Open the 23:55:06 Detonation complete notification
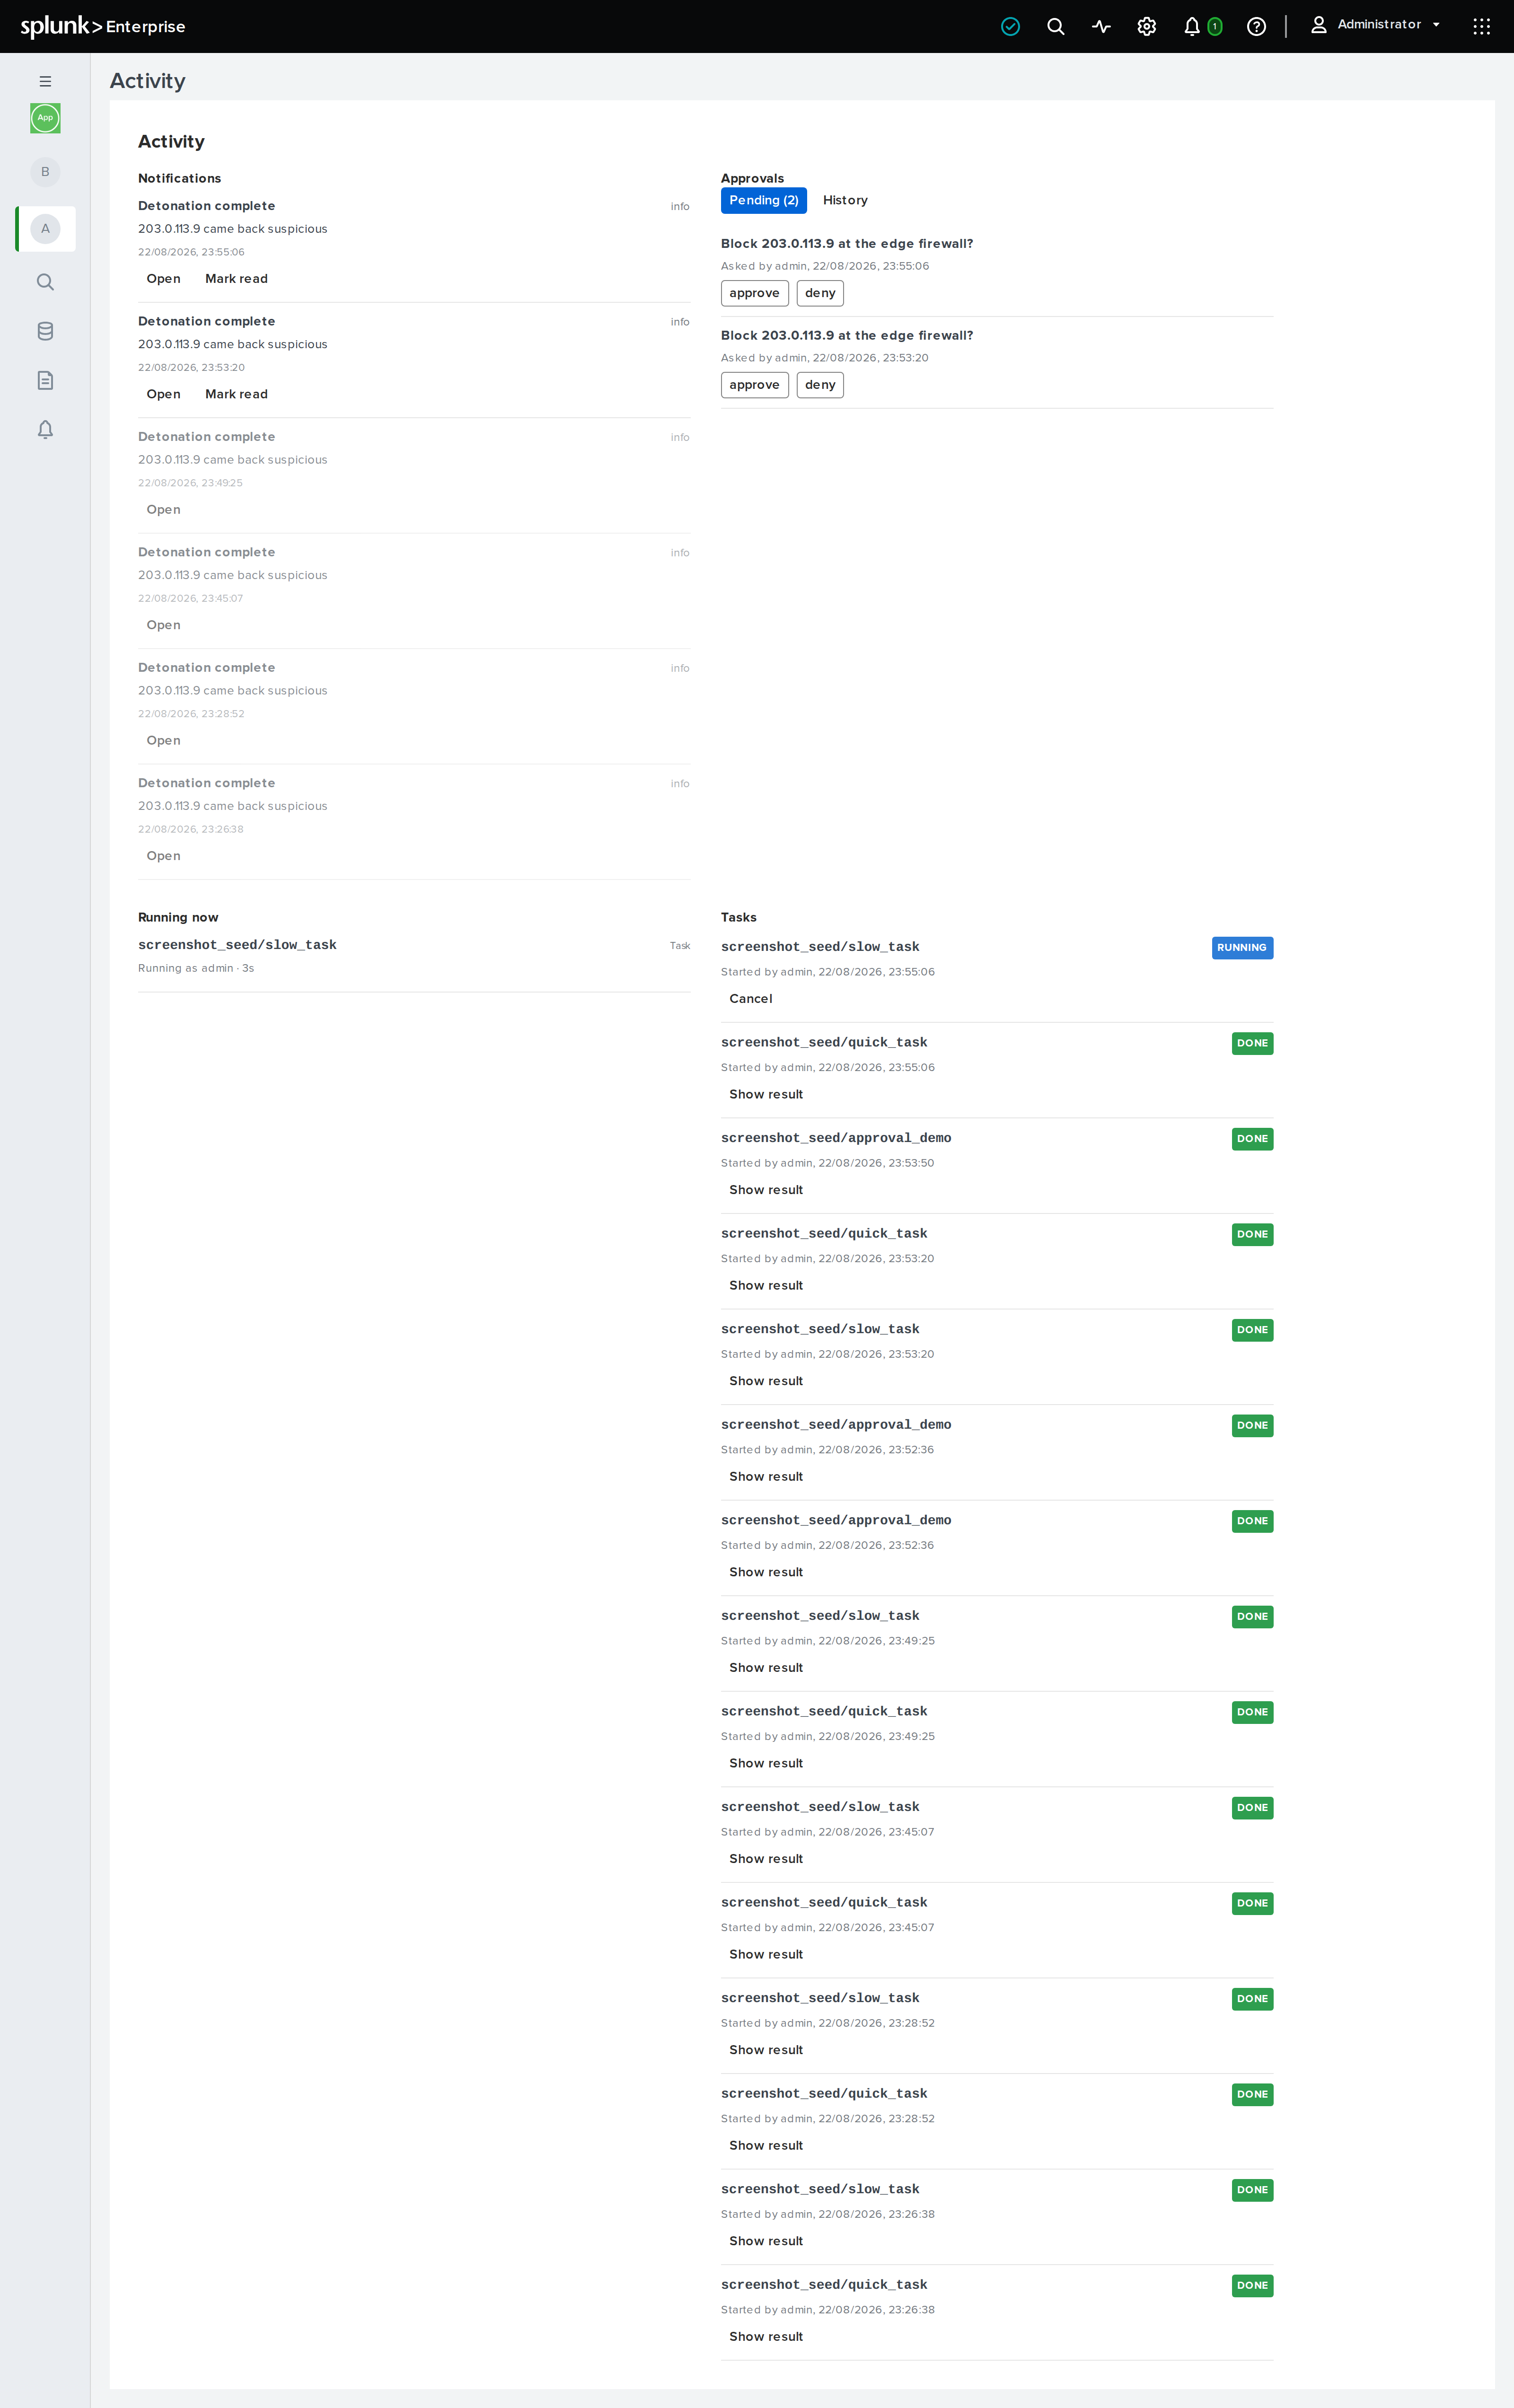1514x2408 pixels. coord(164,279)
